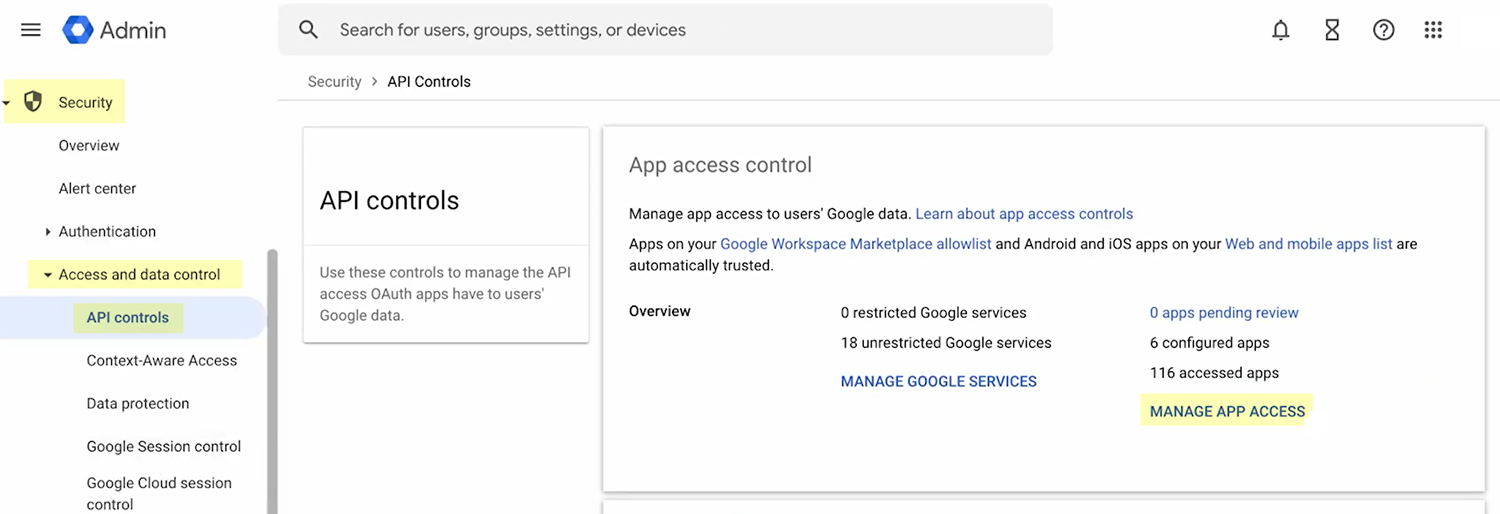Click MANAGE GOOGLE SERVICES
Screen dimensions: 1500x514
point(938,382)
